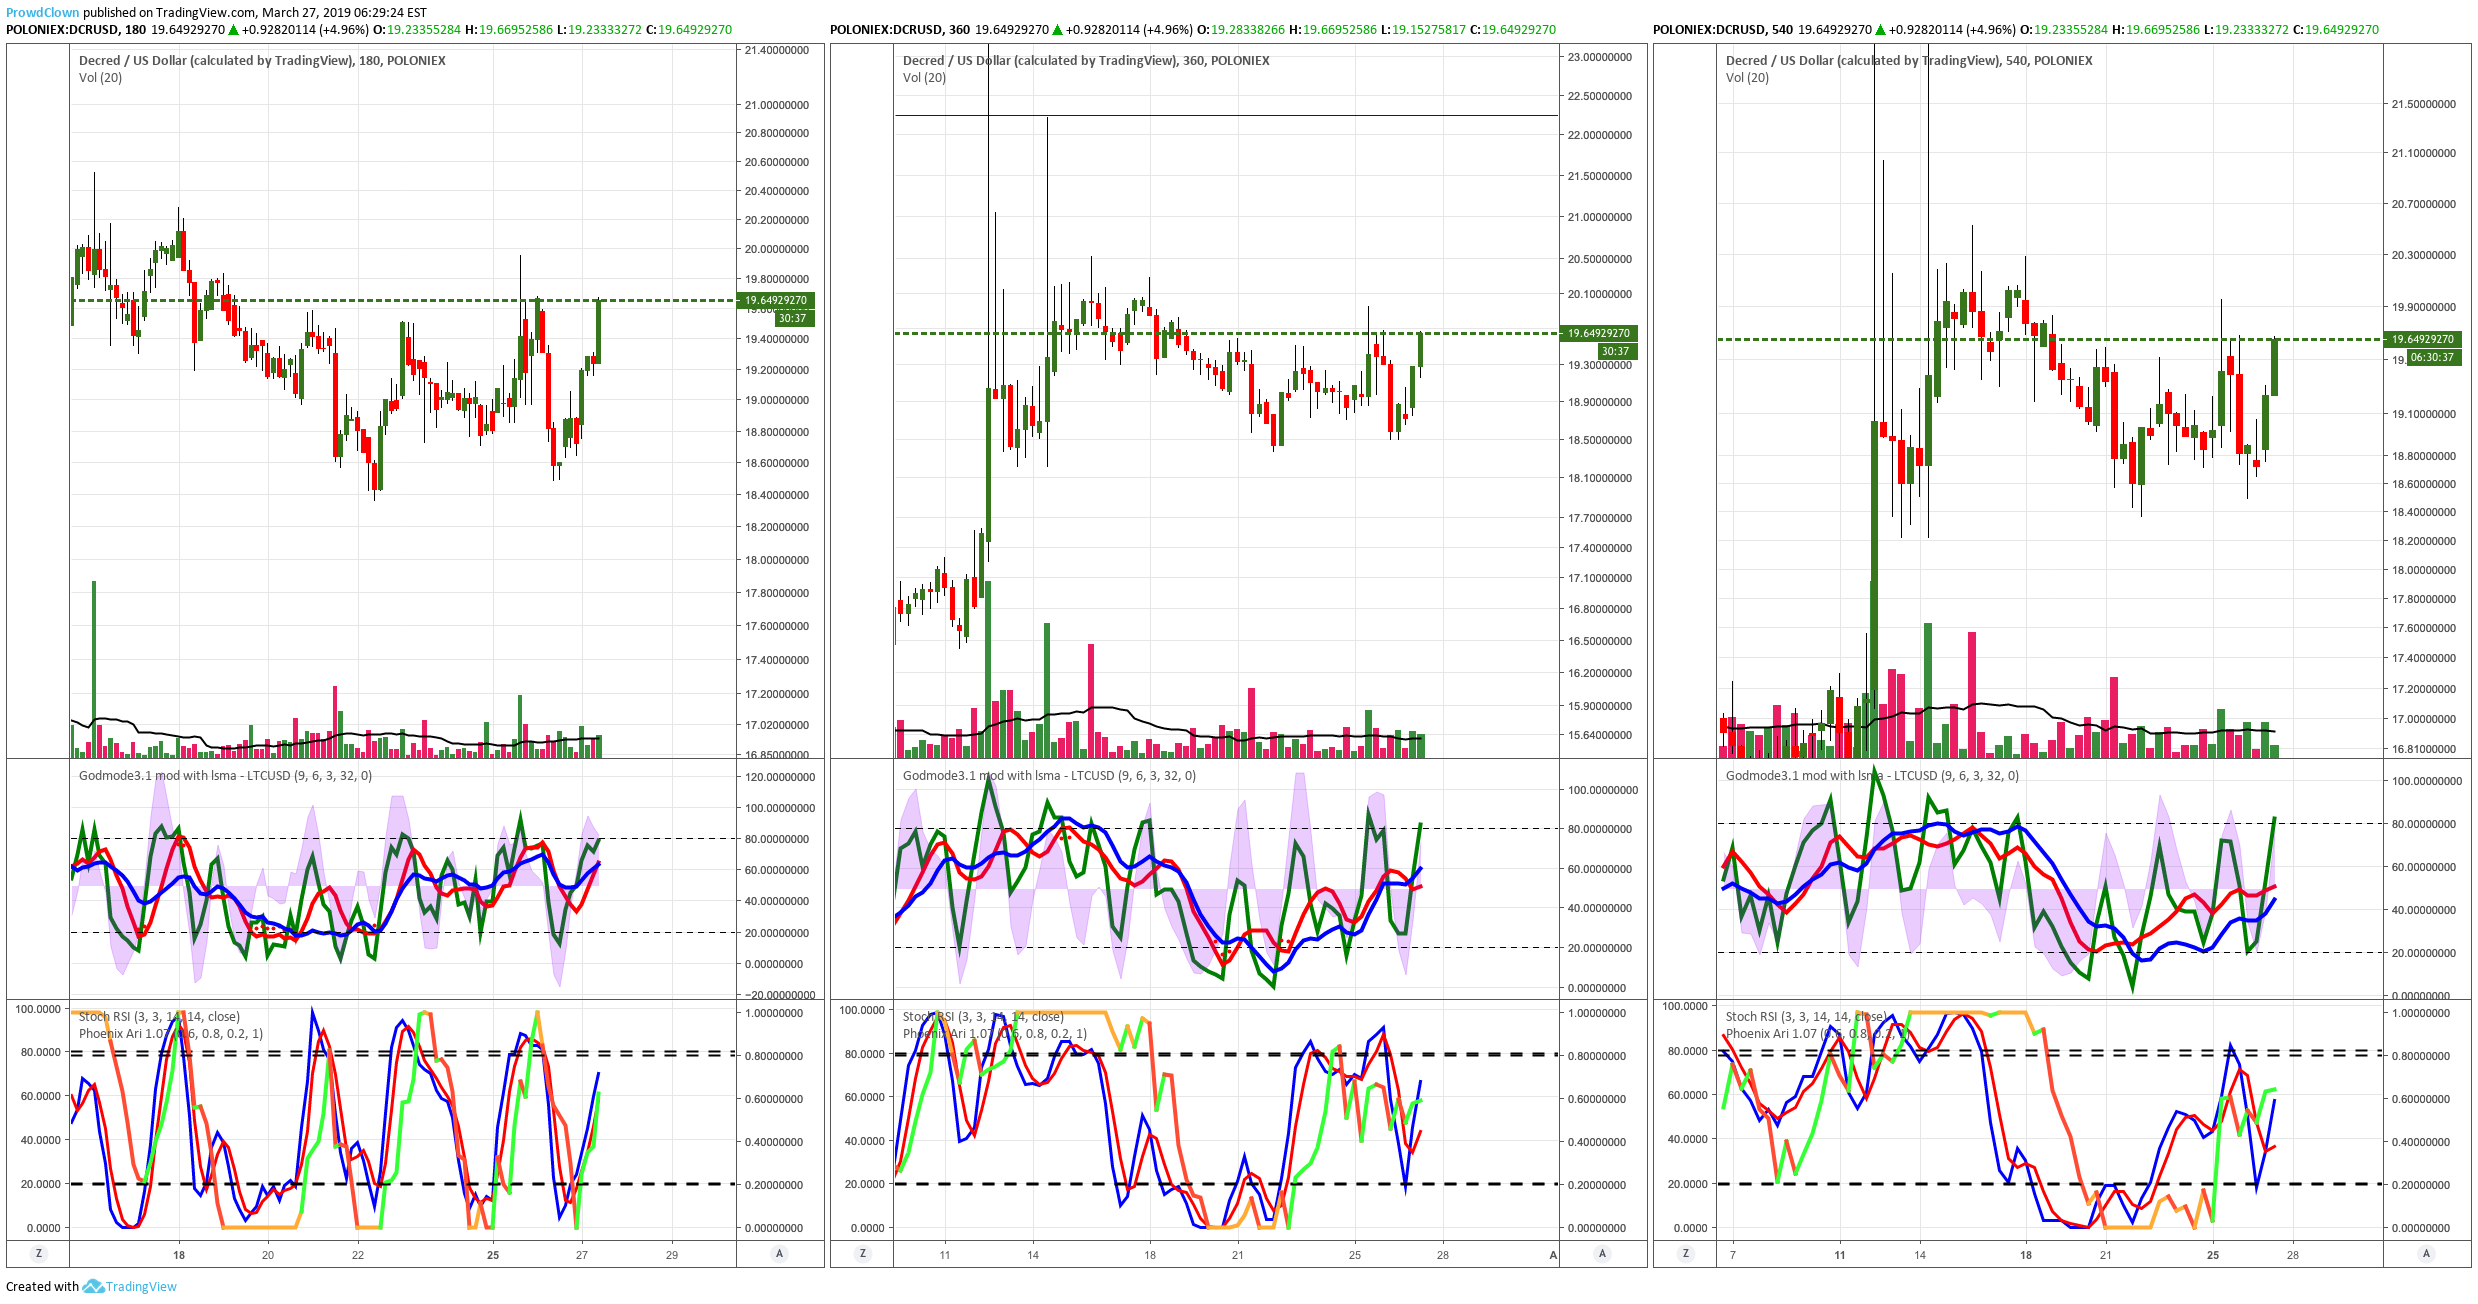This screenshot has height=1304, width=2478.
Task: Click the Stoch RSI indicator title in 360 chart
Action: pos(983,1017)
